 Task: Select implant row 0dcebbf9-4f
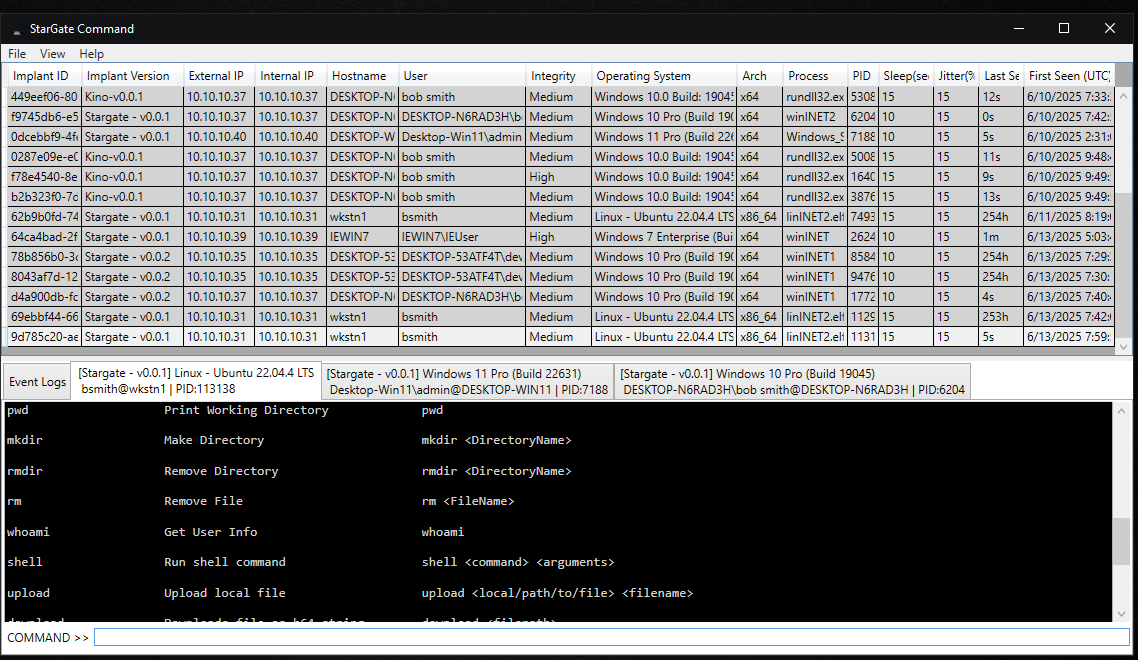[x=560, y=137]
